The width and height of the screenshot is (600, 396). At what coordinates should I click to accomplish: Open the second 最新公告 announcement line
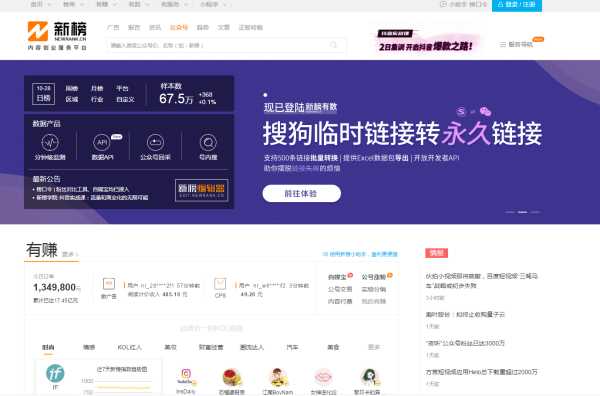(90, 197)
